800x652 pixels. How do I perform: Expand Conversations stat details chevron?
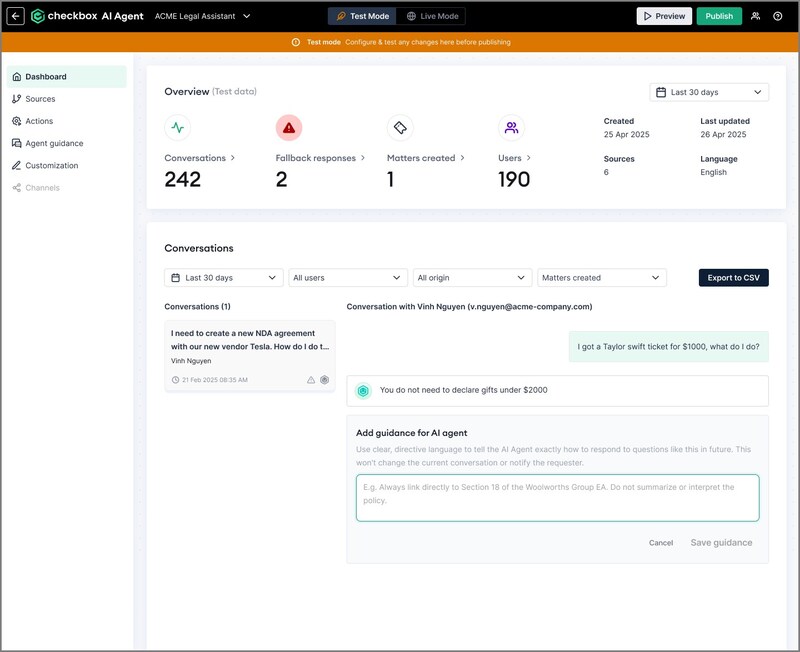pyautogui.click(x=233, y=158)
